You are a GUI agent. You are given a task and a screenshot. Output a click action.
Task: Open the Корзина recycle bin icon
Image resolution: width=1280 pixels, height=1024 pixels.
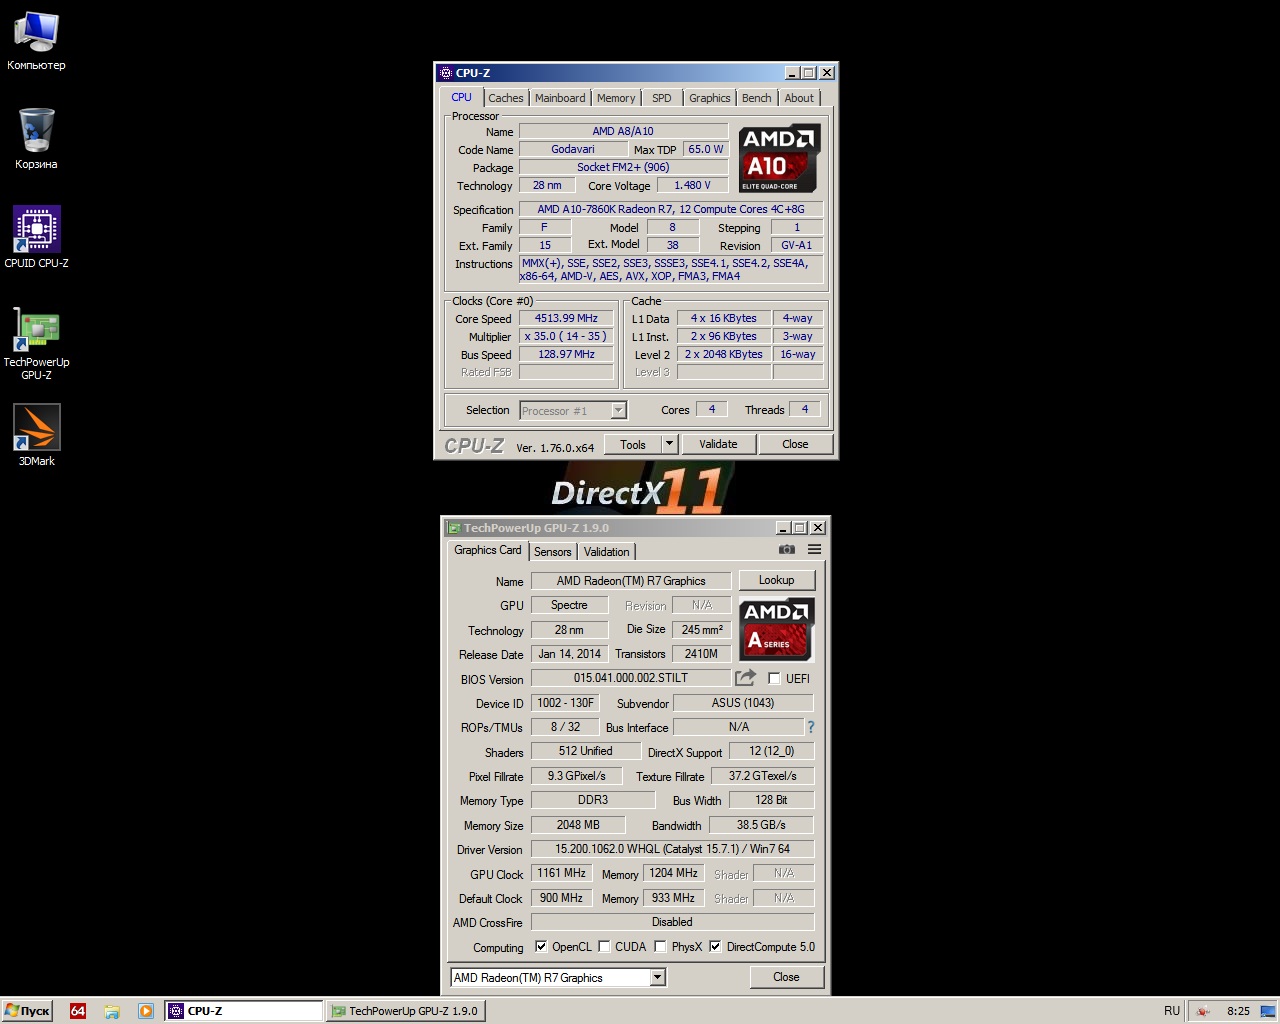coord(36,138)
